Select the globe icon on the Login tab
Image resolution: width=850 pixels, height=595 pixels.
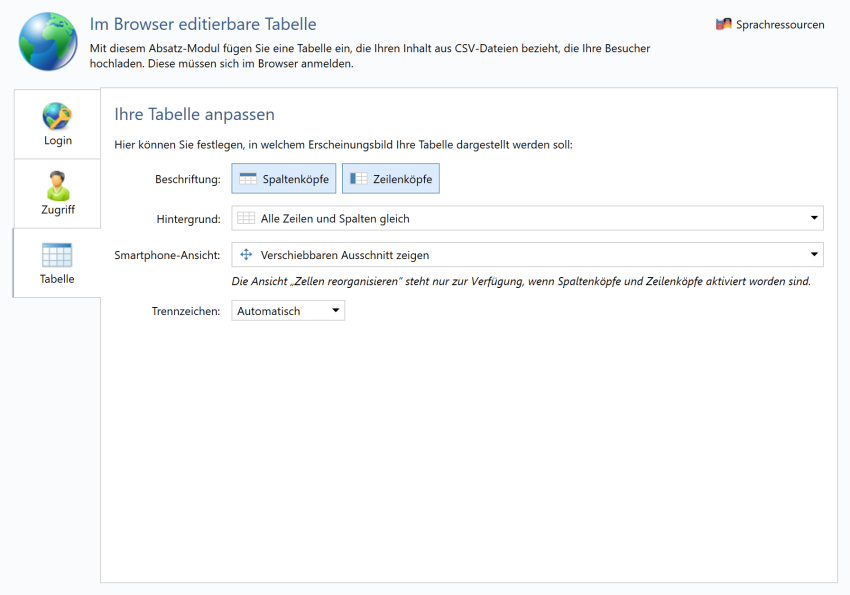coord(57,114)
